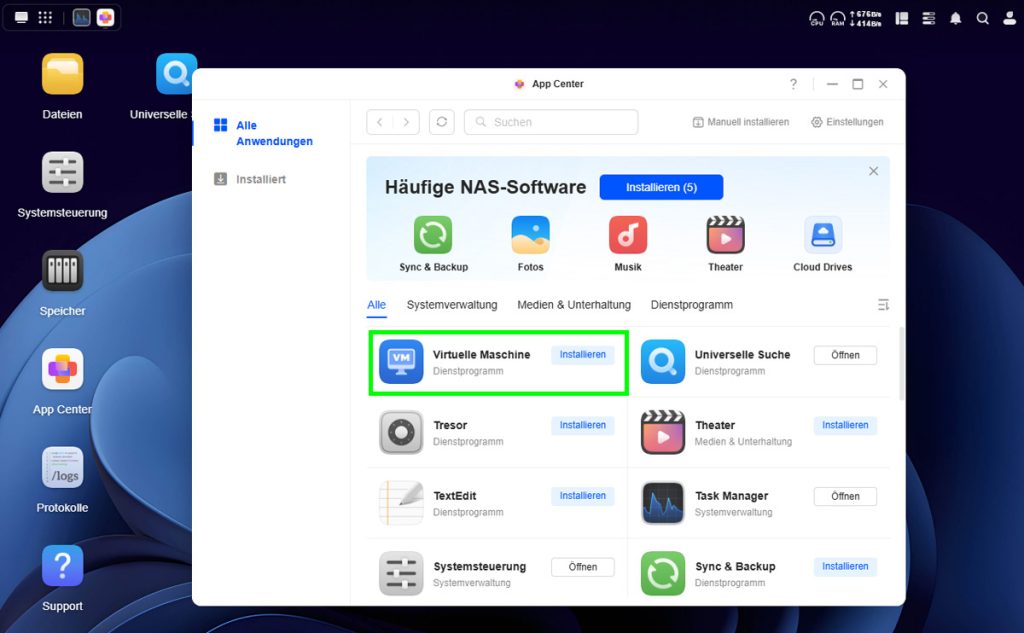1024x633 pixels.
Task: Open the Cloud Drives icon in banner
Action: tap(822, 235)
